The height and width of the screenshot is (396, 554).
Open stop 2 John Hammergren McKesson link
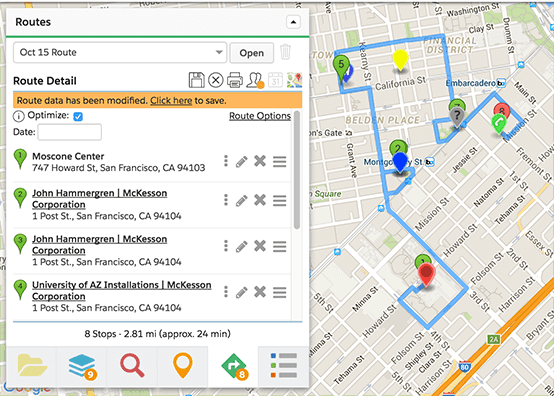(99, 199)
